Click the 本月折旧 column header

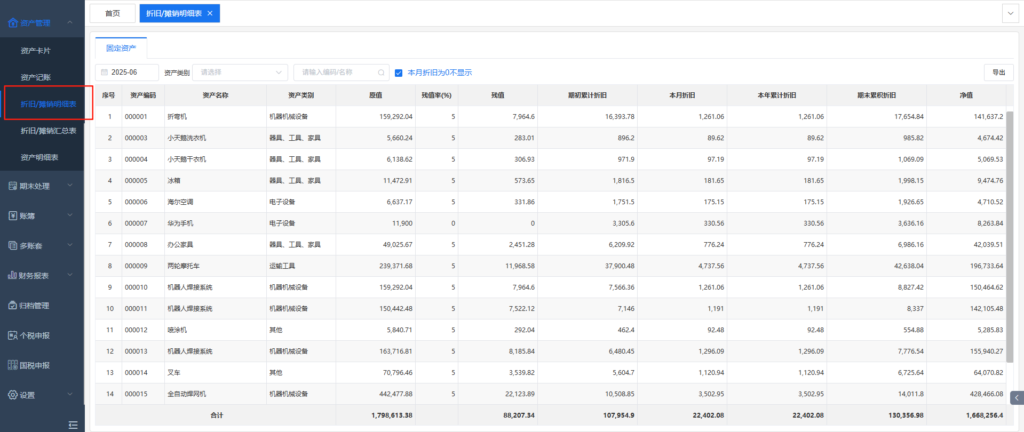coord(682,95)
